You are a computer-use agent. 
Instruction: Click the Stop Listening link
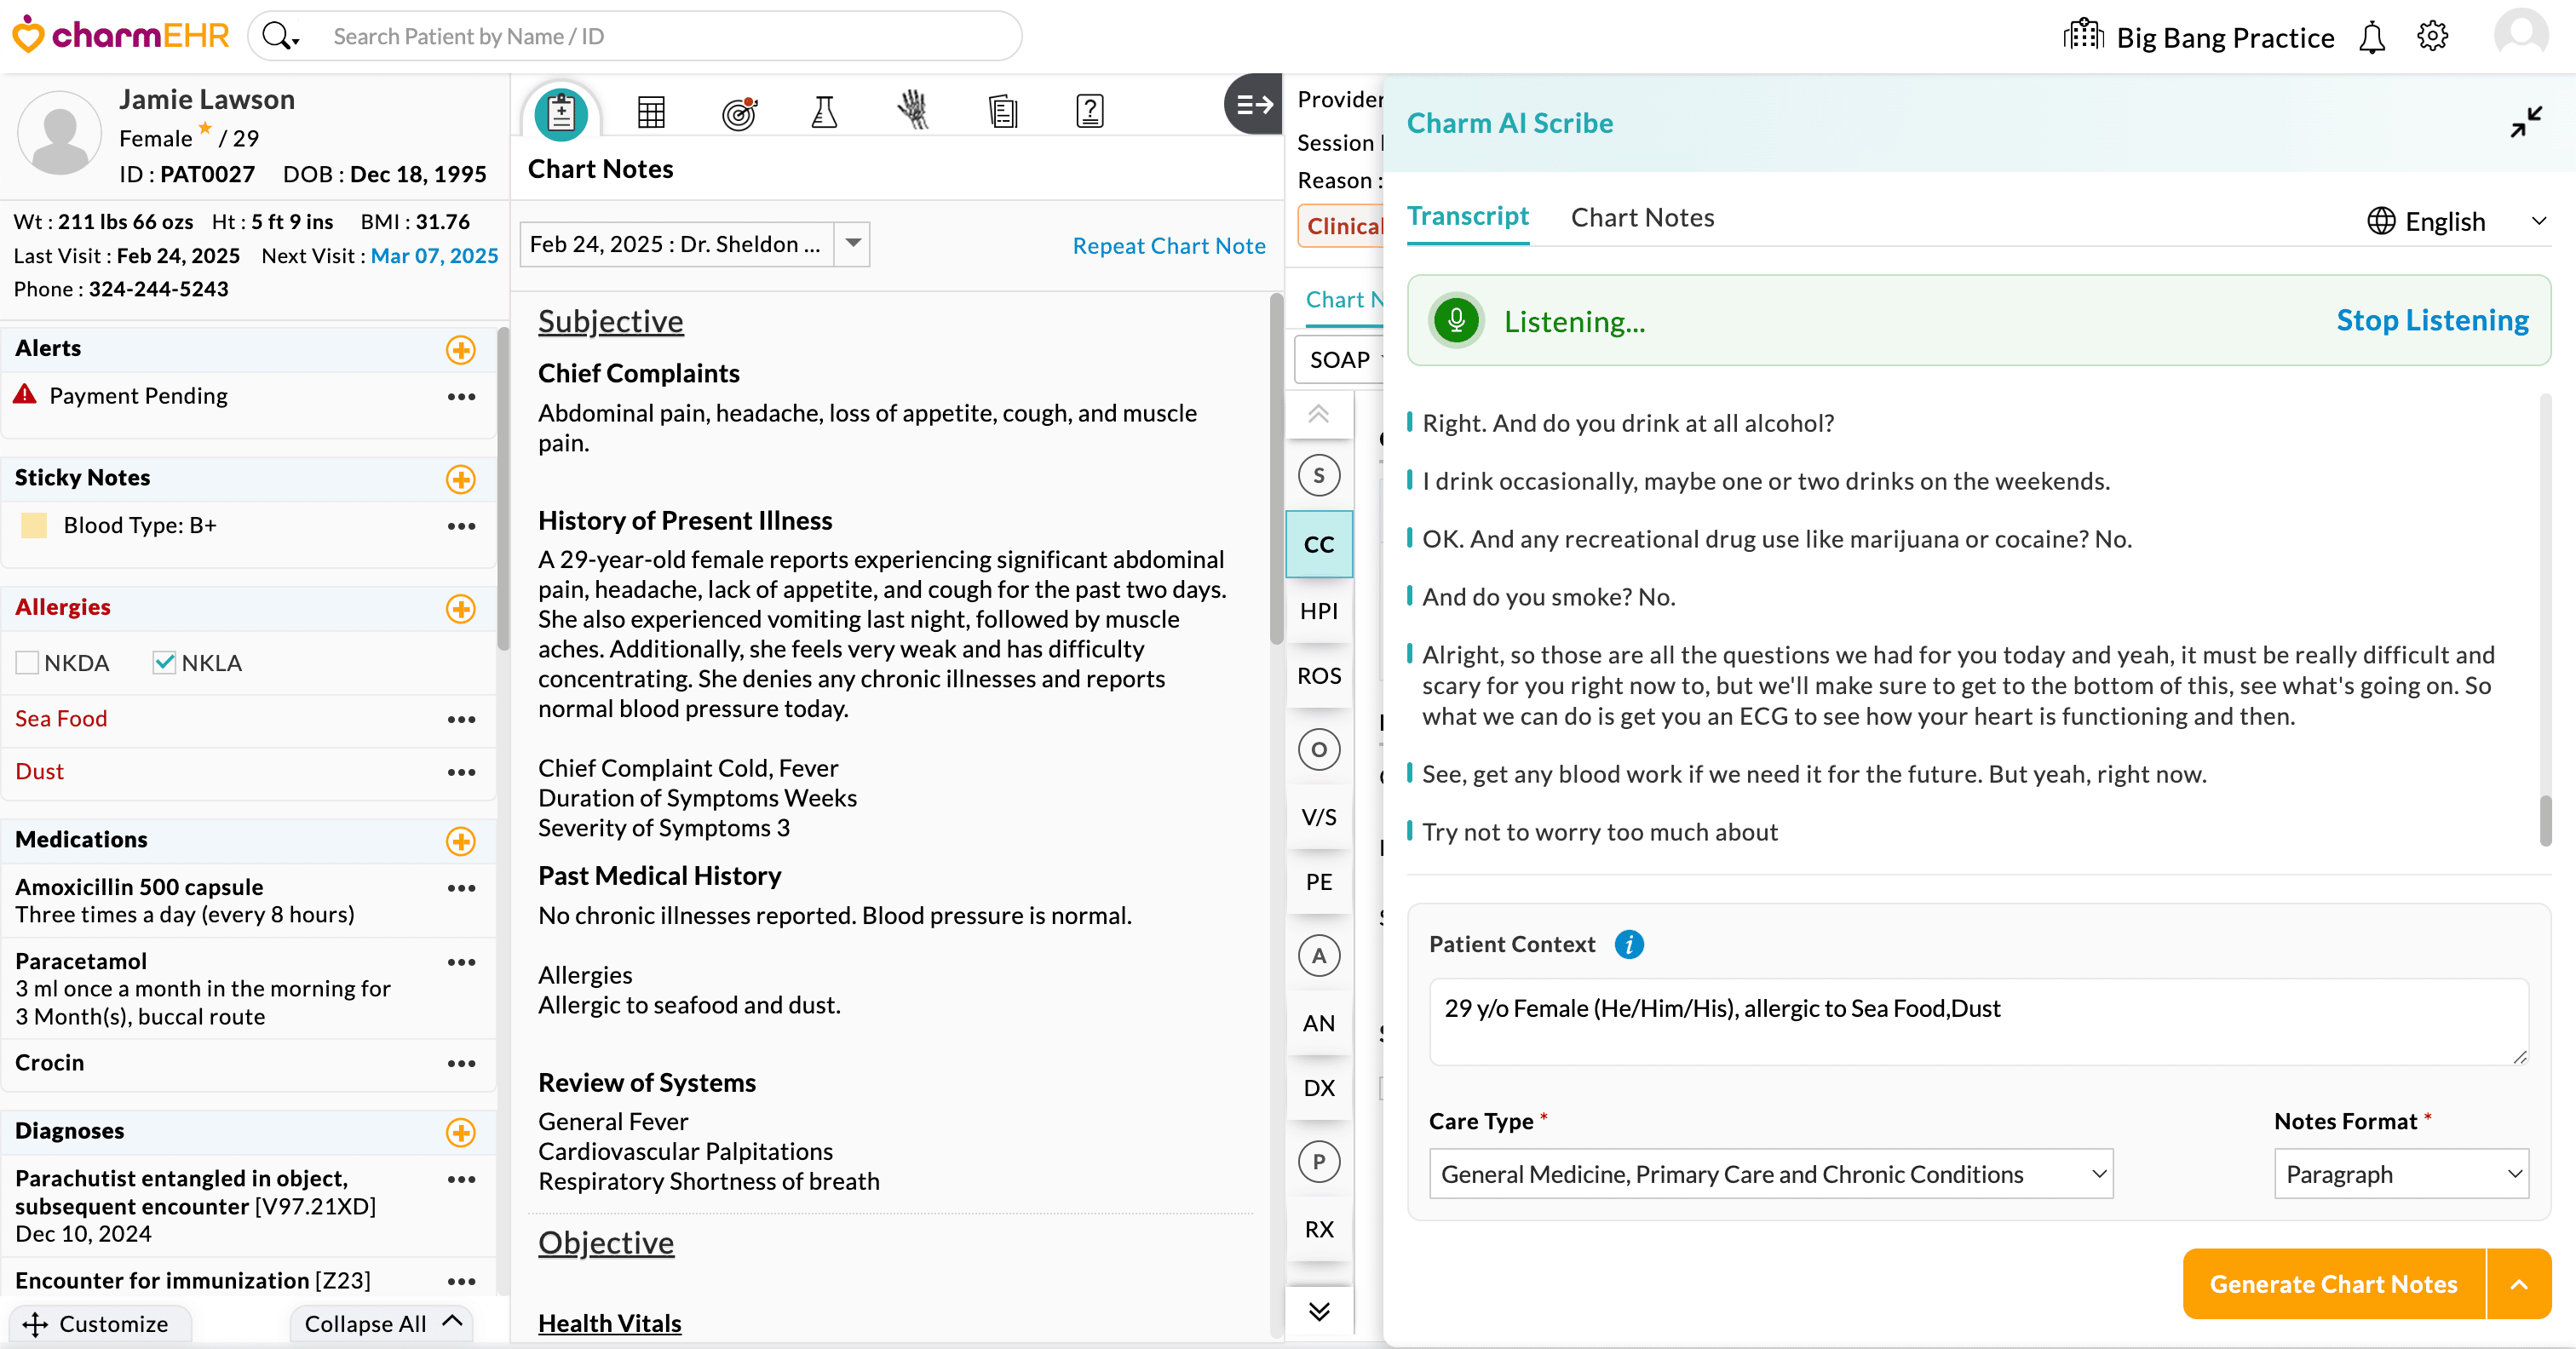point(2432,320)
